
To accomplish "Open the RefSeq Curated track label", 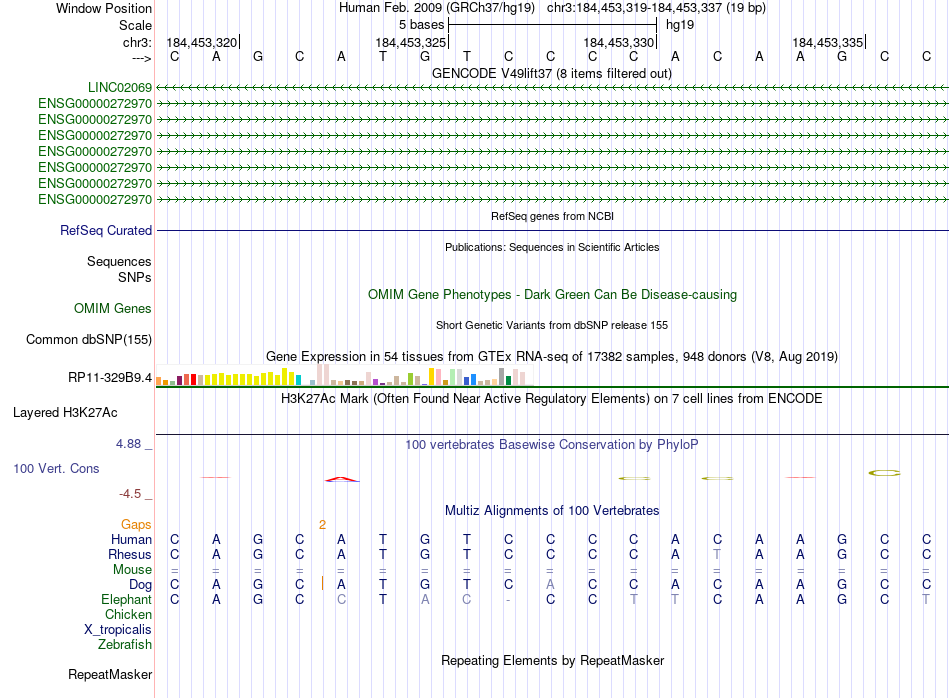I will click(106, 230).
